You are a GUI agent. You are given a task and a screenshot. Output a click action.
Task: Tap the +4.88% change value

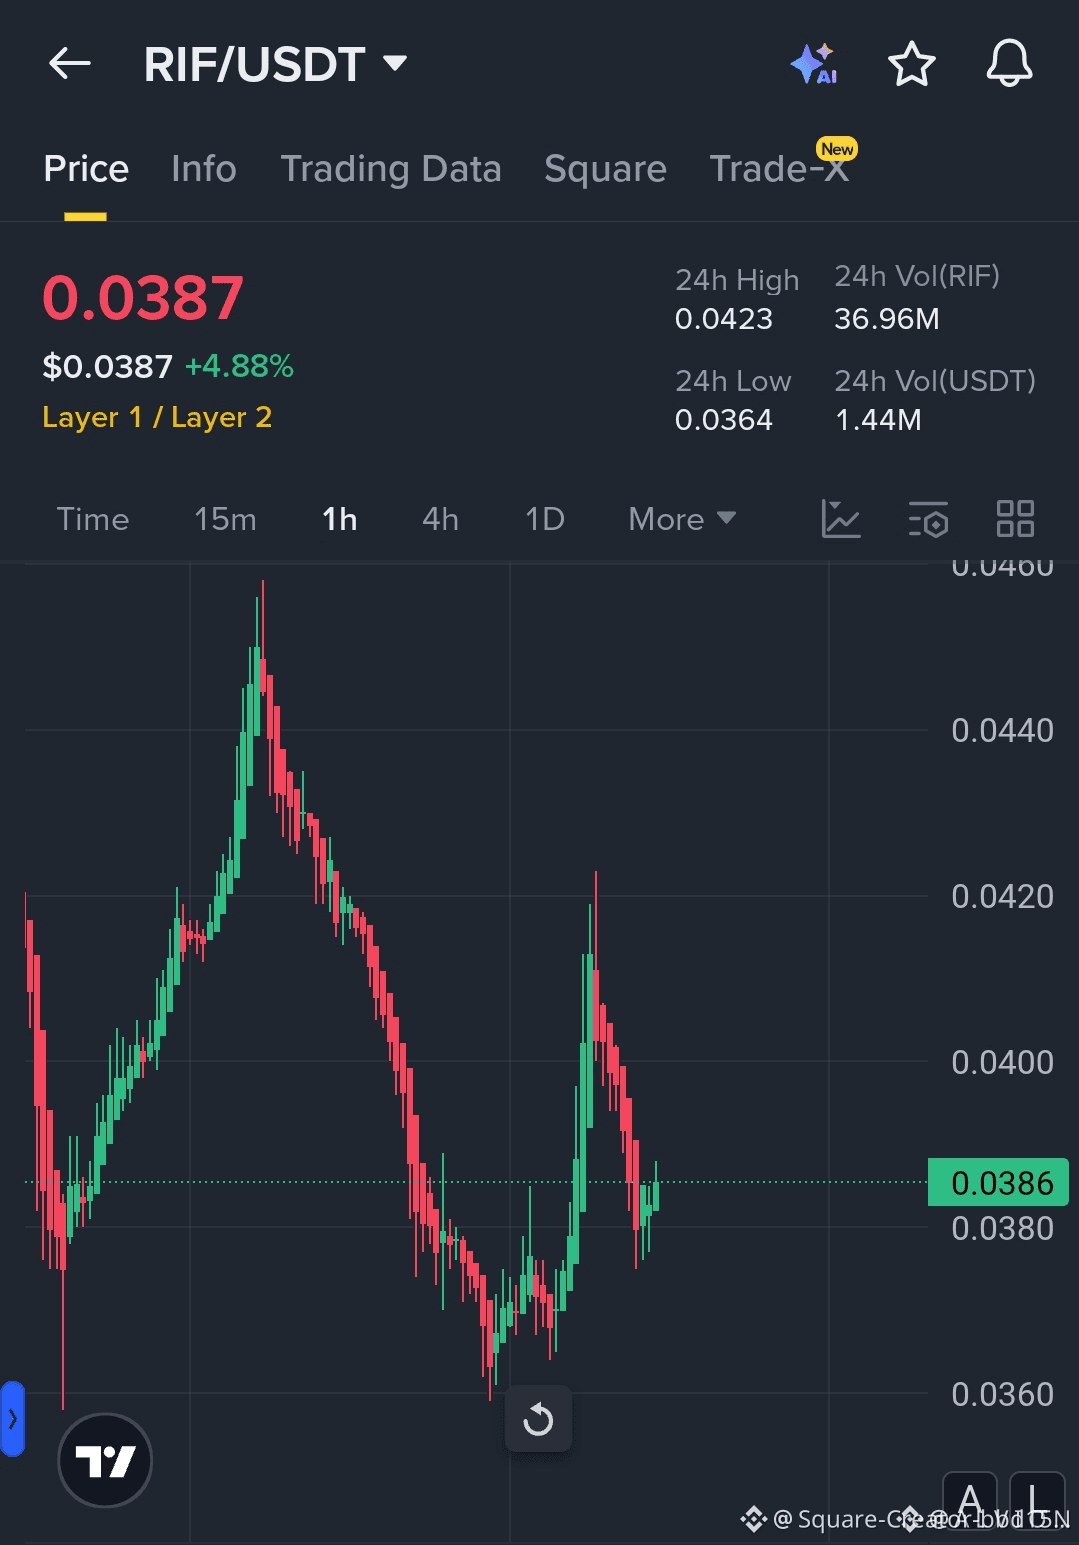239,366
